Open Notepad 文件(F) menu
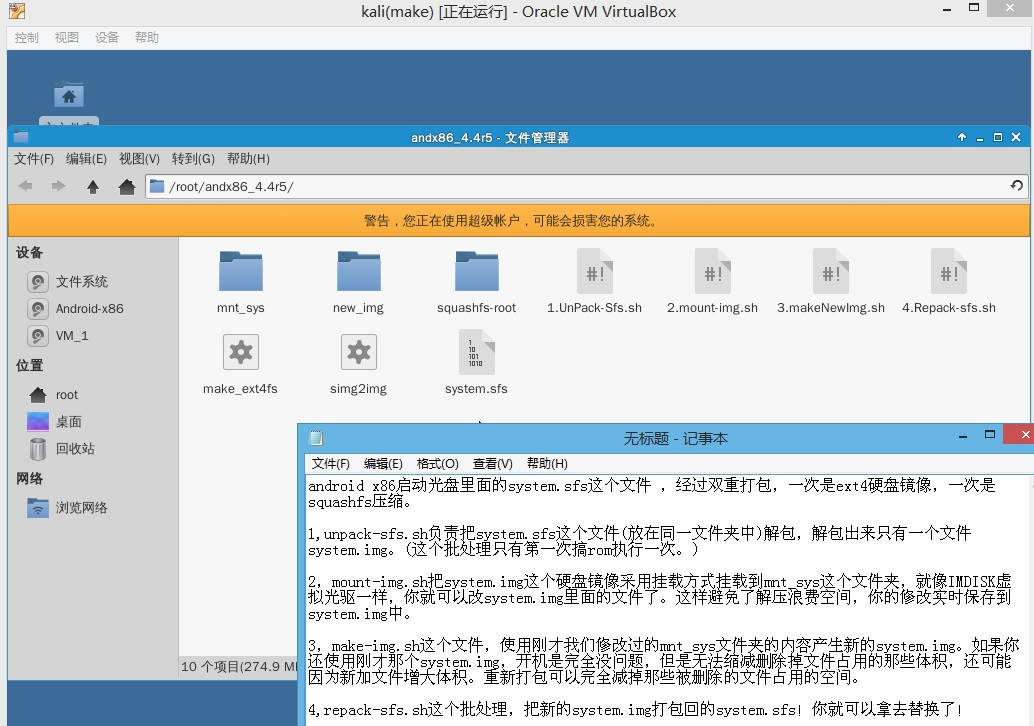Viewport: 1034px width, 726px height. point(330,464)
